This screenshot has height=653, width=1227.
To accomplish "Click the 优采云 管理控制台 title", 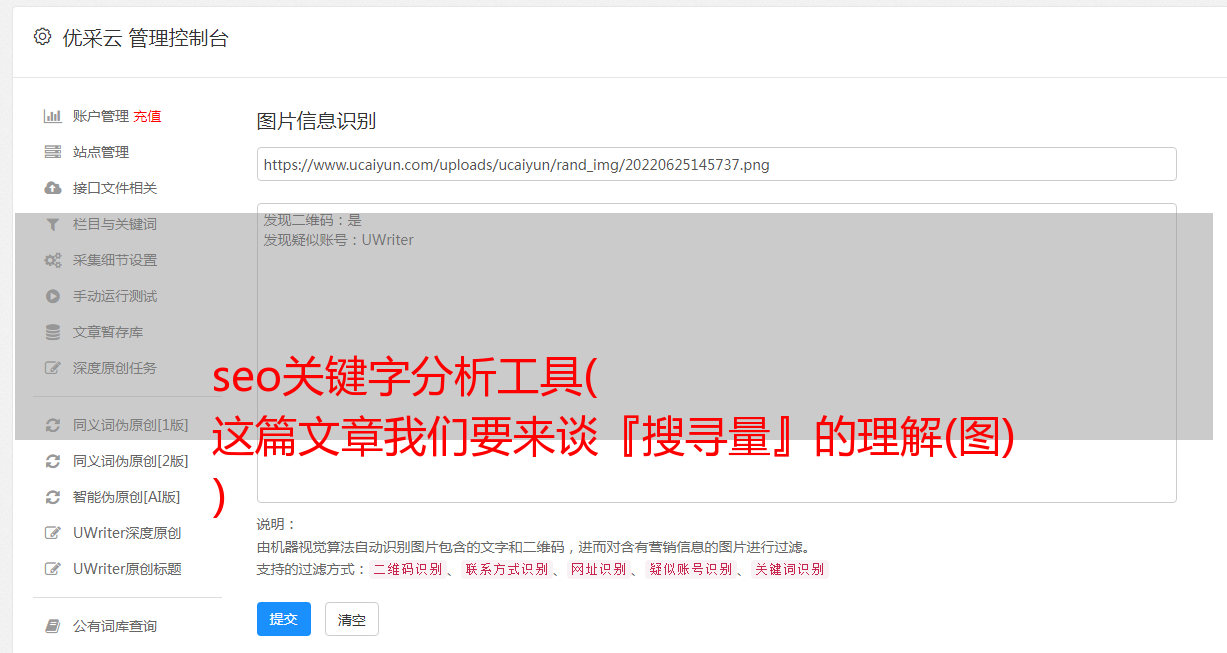I will (145, 38).
